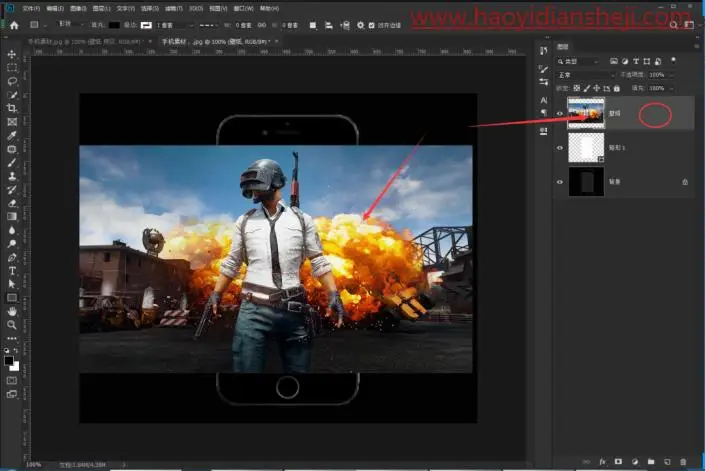Viewport: 705px width, 471px height.
Task: Select the History Brush tool
Action: [12, 190]
